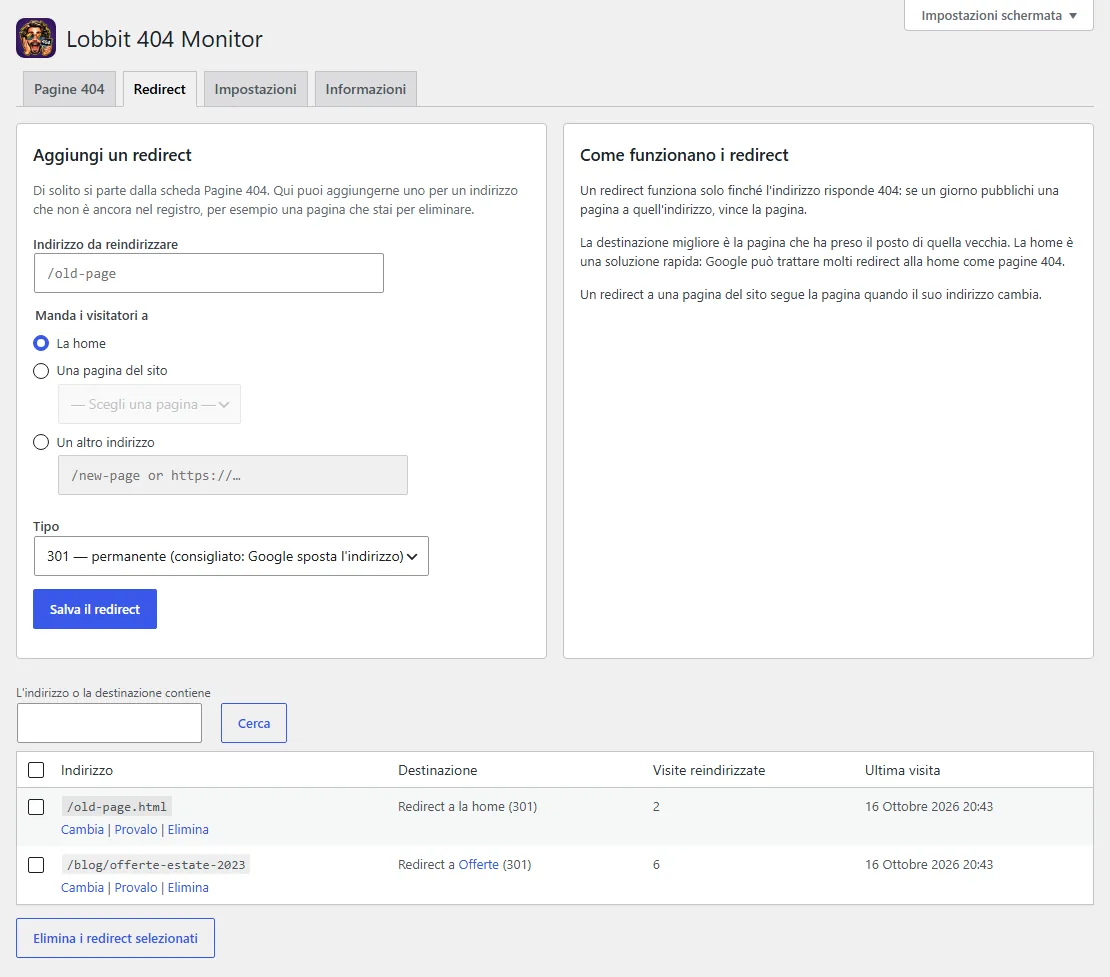Click the Salva il redirect button

click(x=95, y=609)
